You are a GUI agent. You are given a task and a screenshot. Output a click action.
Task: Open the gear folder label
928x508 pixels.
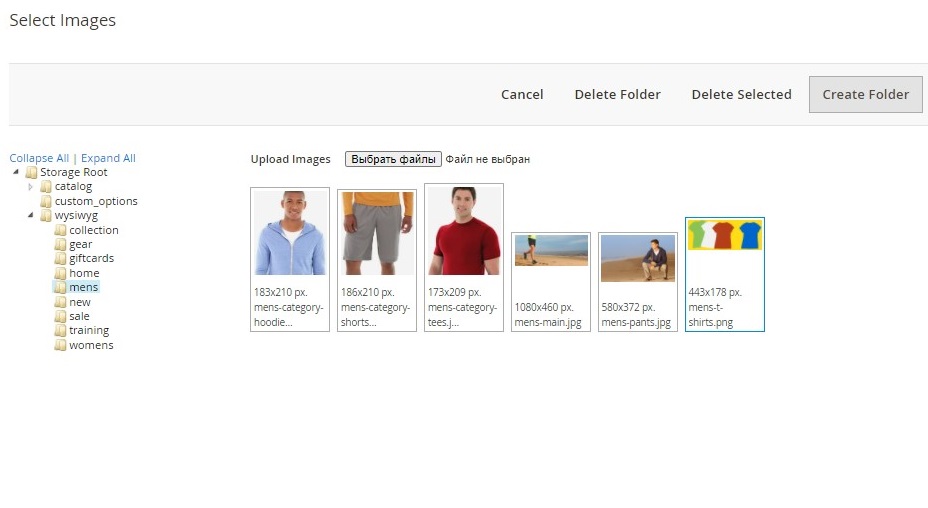(x=80, y=245)
